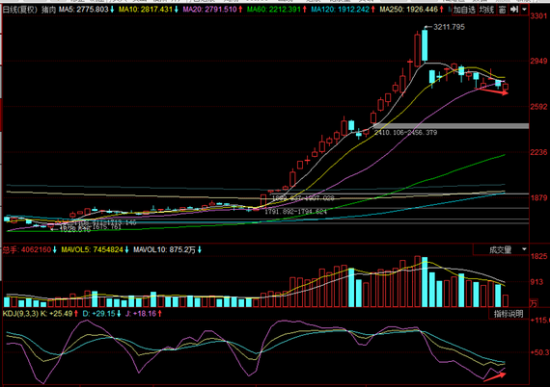Click the window layout icon beside 均线
The height and width of the screenshot is (387, 550).
[503, 9]
